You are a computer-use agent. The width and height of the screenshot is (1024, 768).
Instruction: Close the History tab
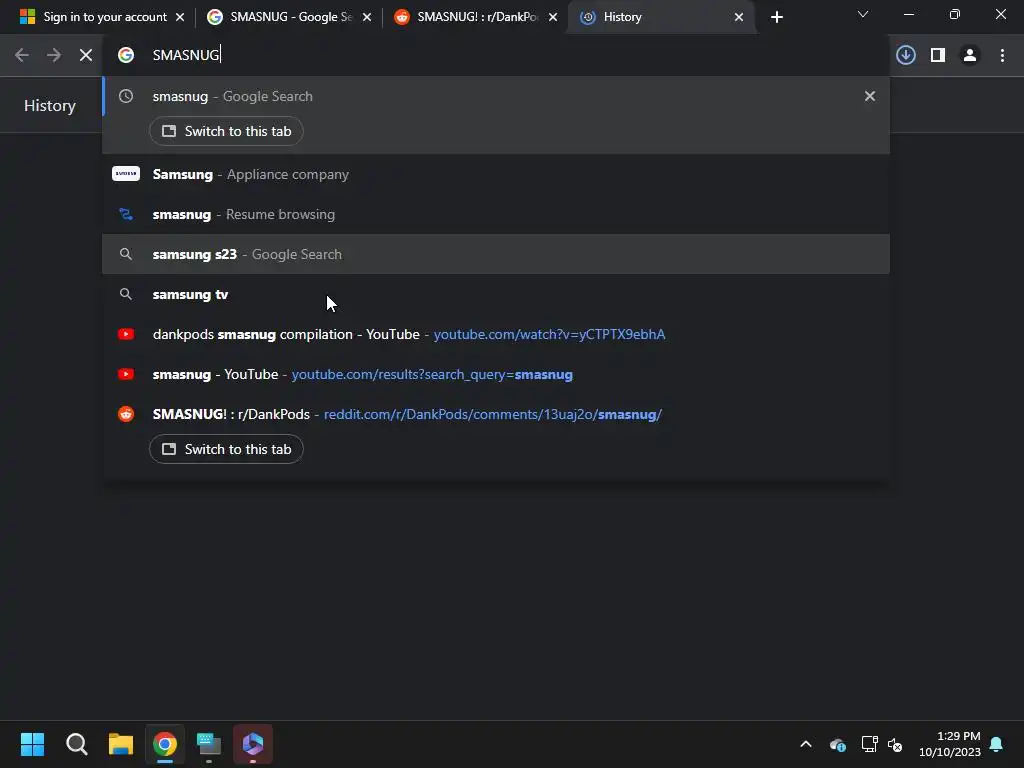pos(739,17)
